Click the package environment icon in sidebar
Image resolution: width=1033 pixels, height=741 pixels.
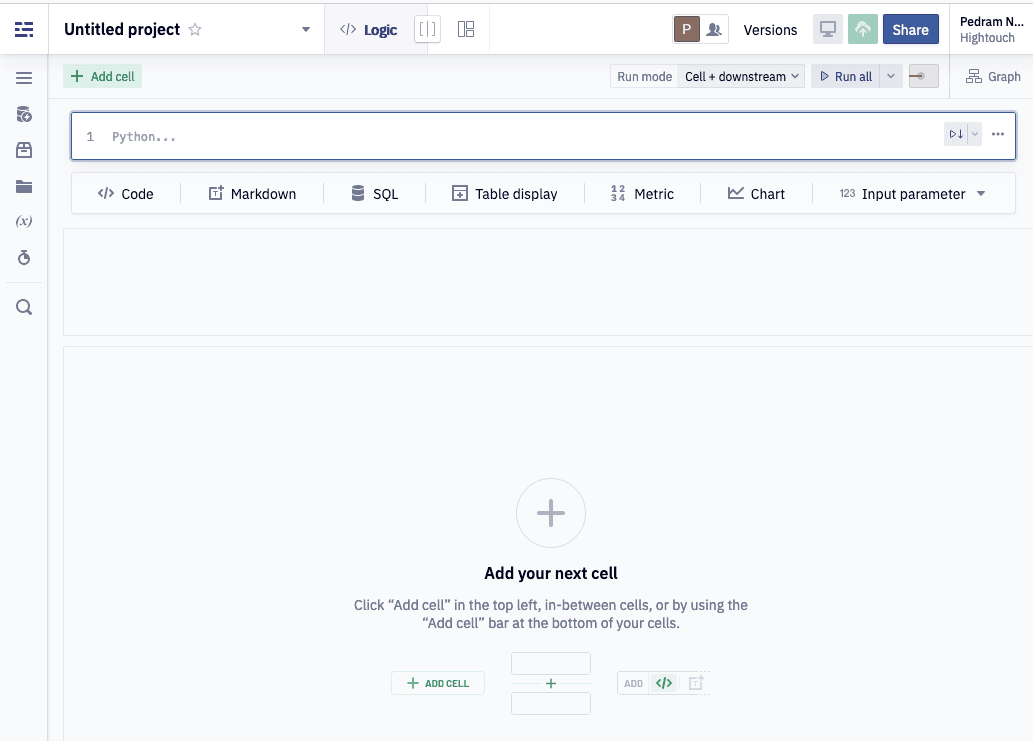(24, 150)
